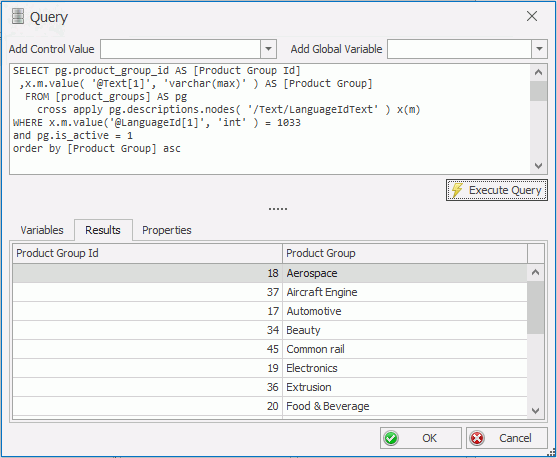
Task: Close the Query dialog window
Action: pos(532,16)
